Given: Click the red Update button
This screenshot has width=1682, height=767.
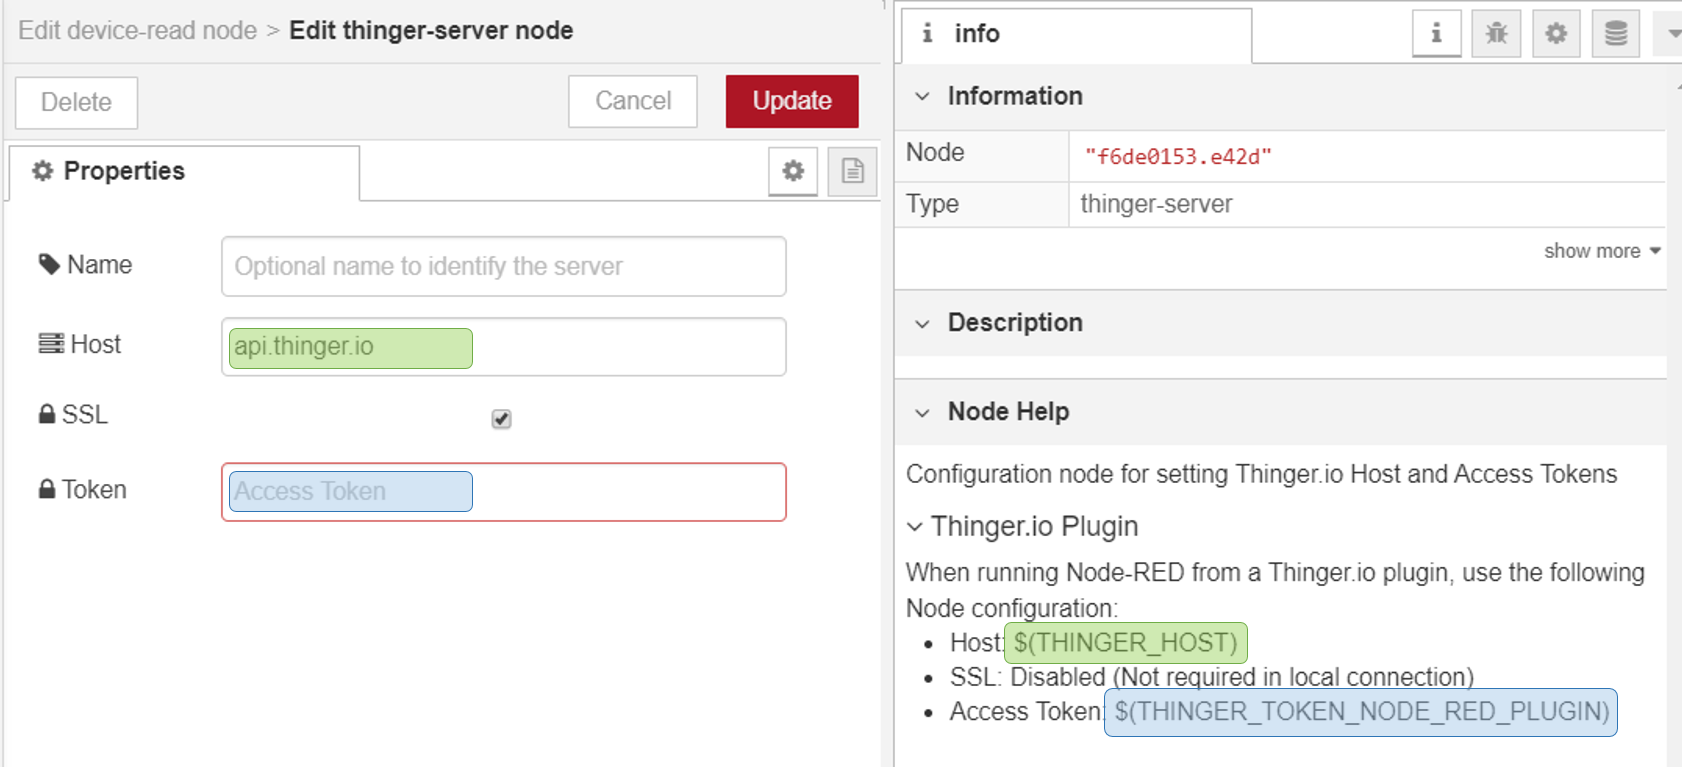Looking at the screenshot, I should click(x=791, y=101).
